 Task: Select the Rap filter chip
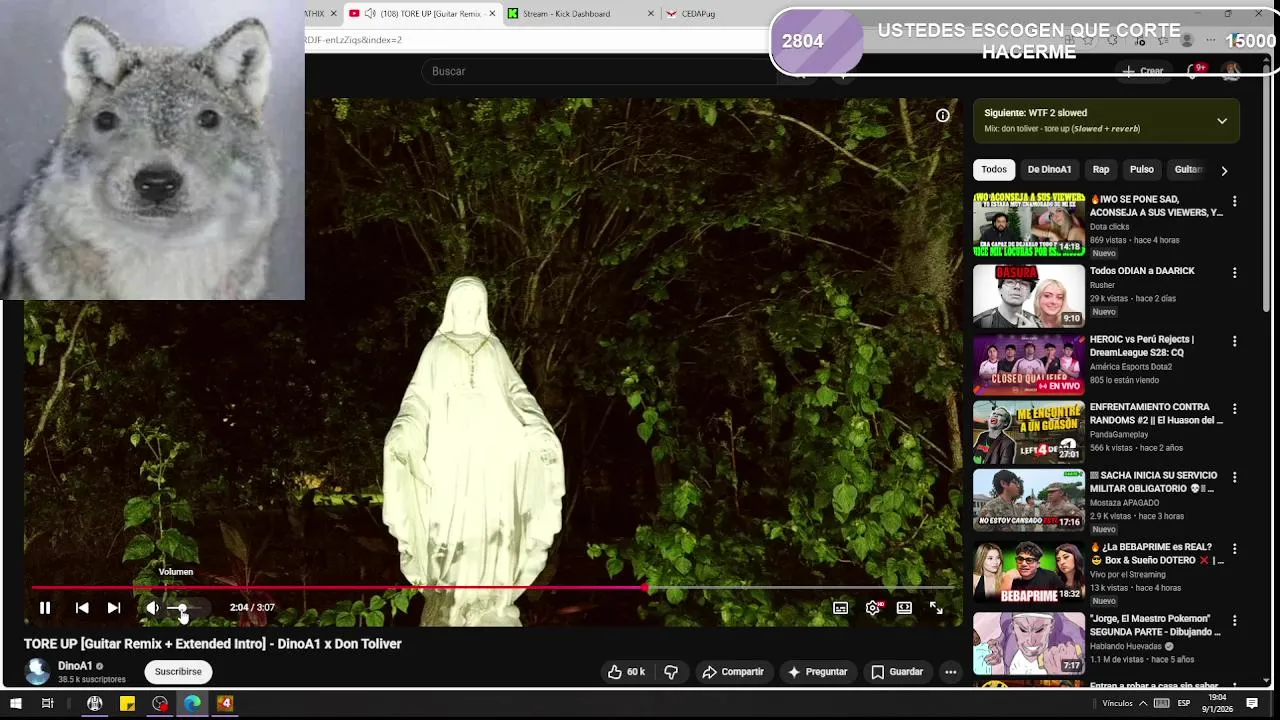pyautogui.click(x=1101, y=170)
